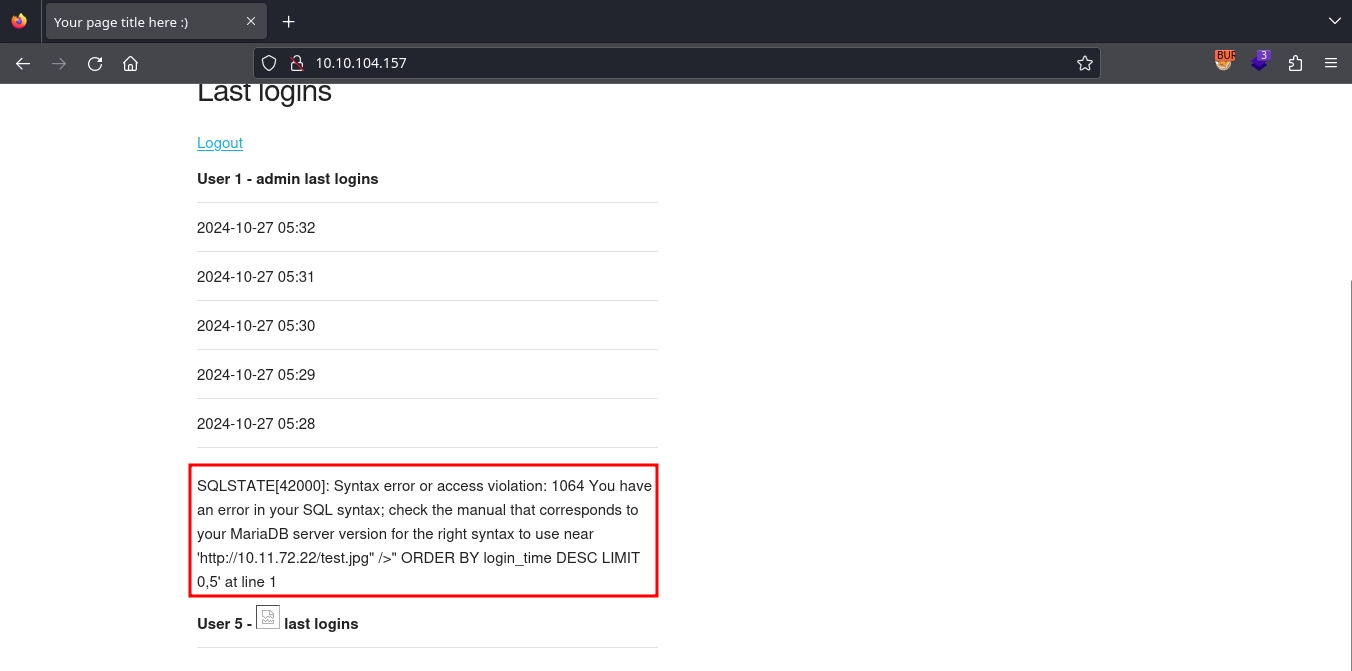Open the Extensions puzzle-piece menu
This screenshot has height=671, width=1352.
(x=1296, y=63)
